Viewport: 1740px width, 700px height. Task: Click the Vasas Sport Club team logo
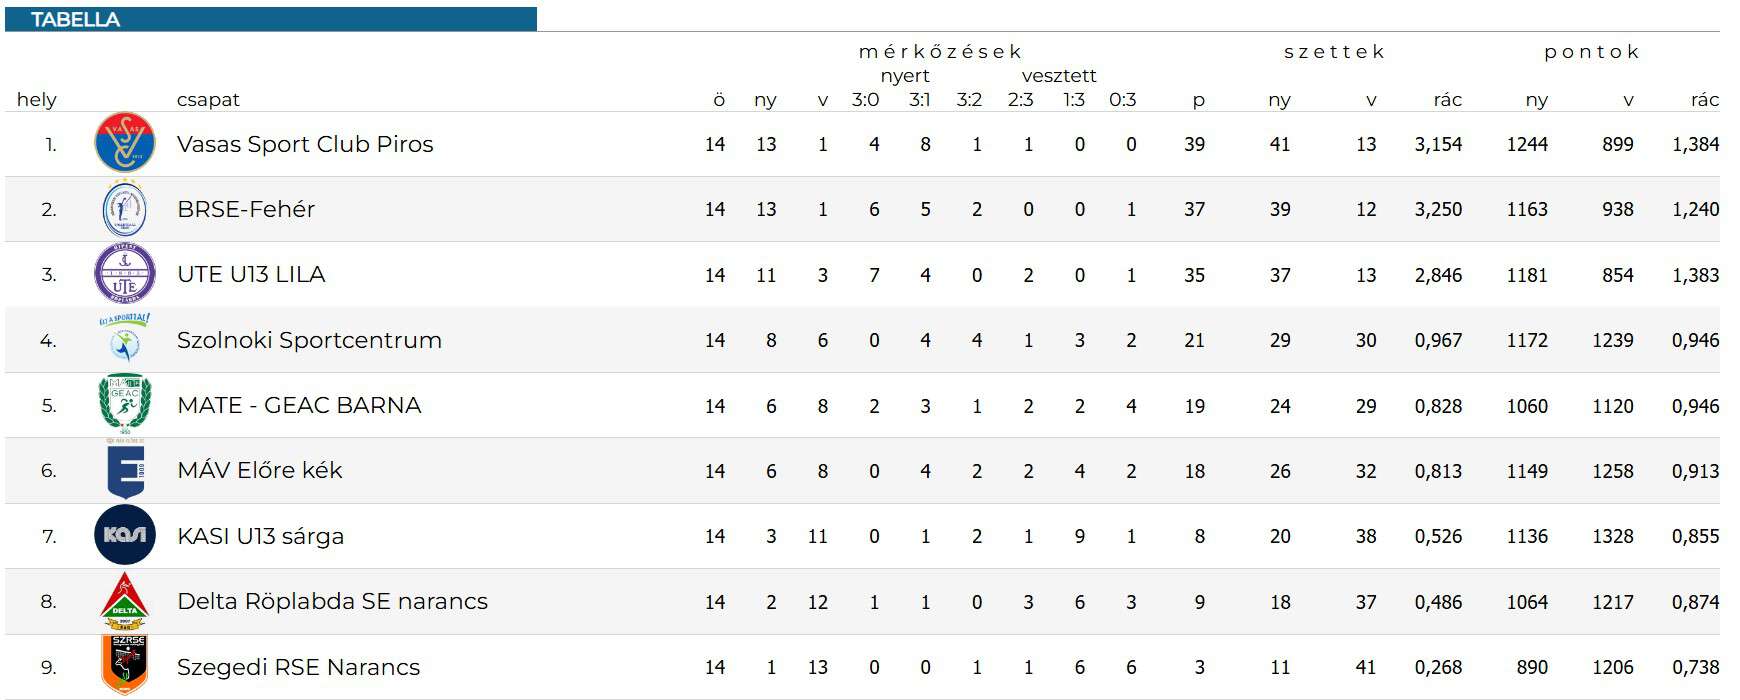click(x=125, y=144)
